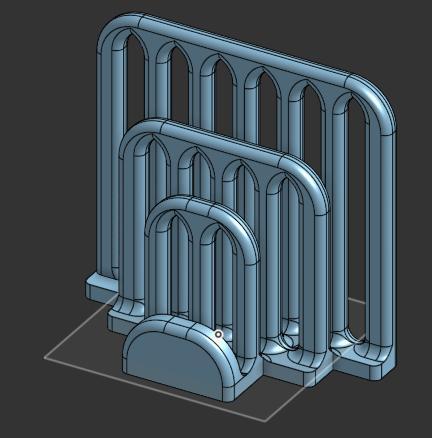432x438 pixels.
Task: Click the origin point circle marker
Action: [218, 334]
